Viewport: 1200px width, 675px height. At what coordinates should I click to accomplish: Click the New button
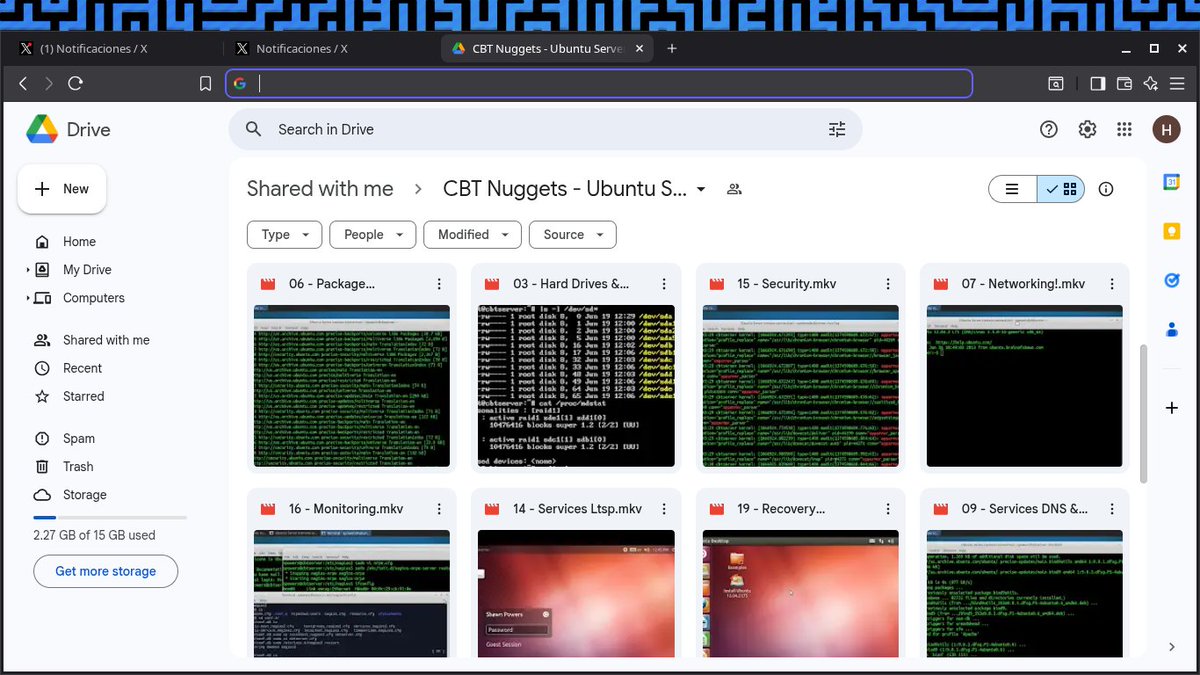62,189
